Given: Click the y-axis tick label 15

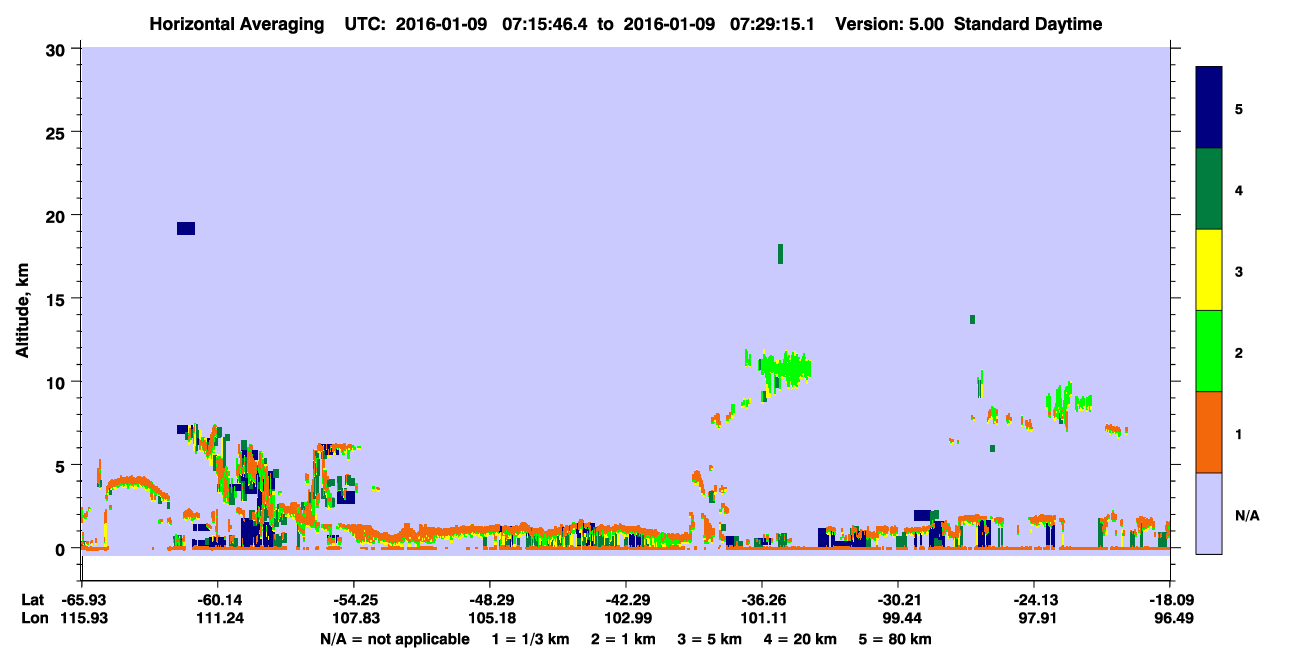Looking at the screenshot, I should coord(57,299).
